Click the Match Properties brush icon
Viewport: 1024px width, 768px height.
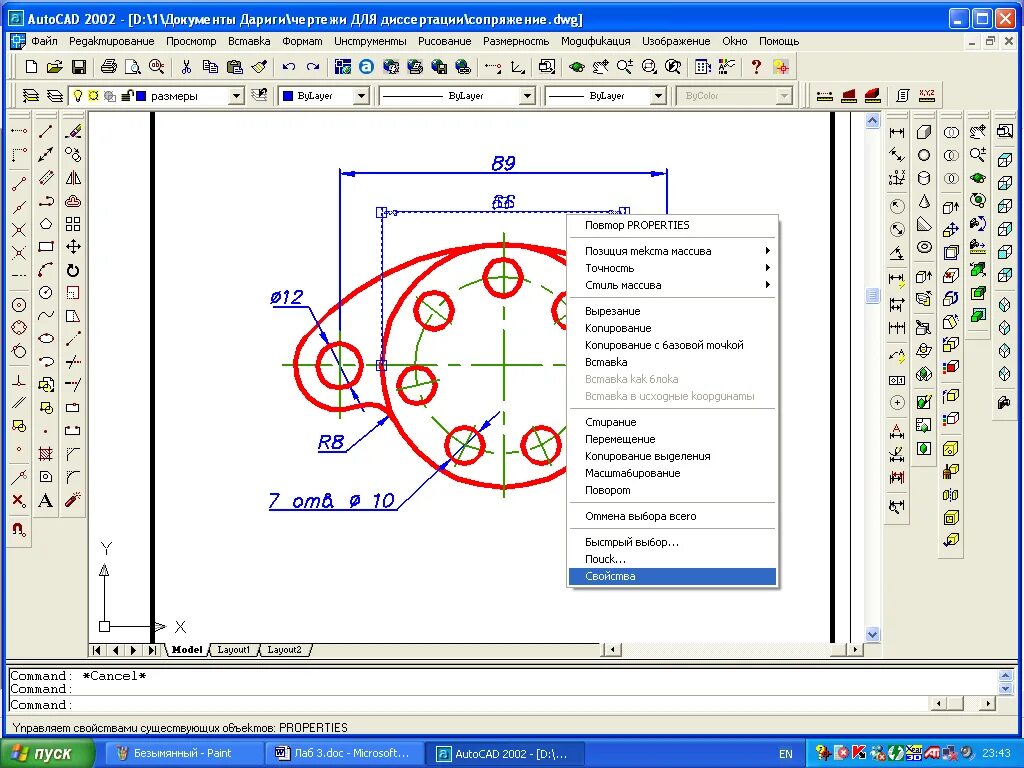[x=259, y=67]
